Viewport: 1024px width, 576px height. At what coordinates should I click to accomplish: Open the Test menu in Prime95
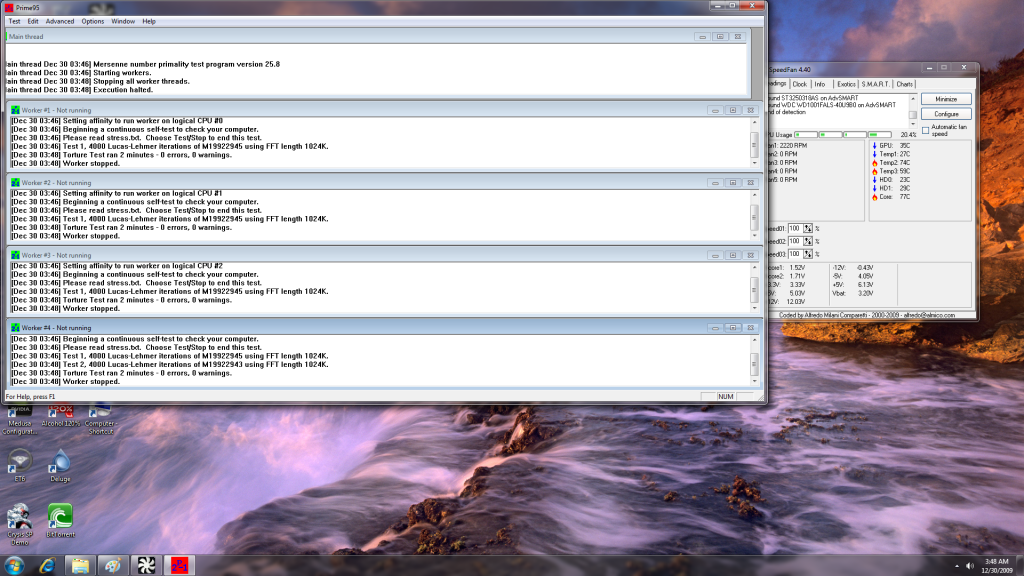point(14,21)
